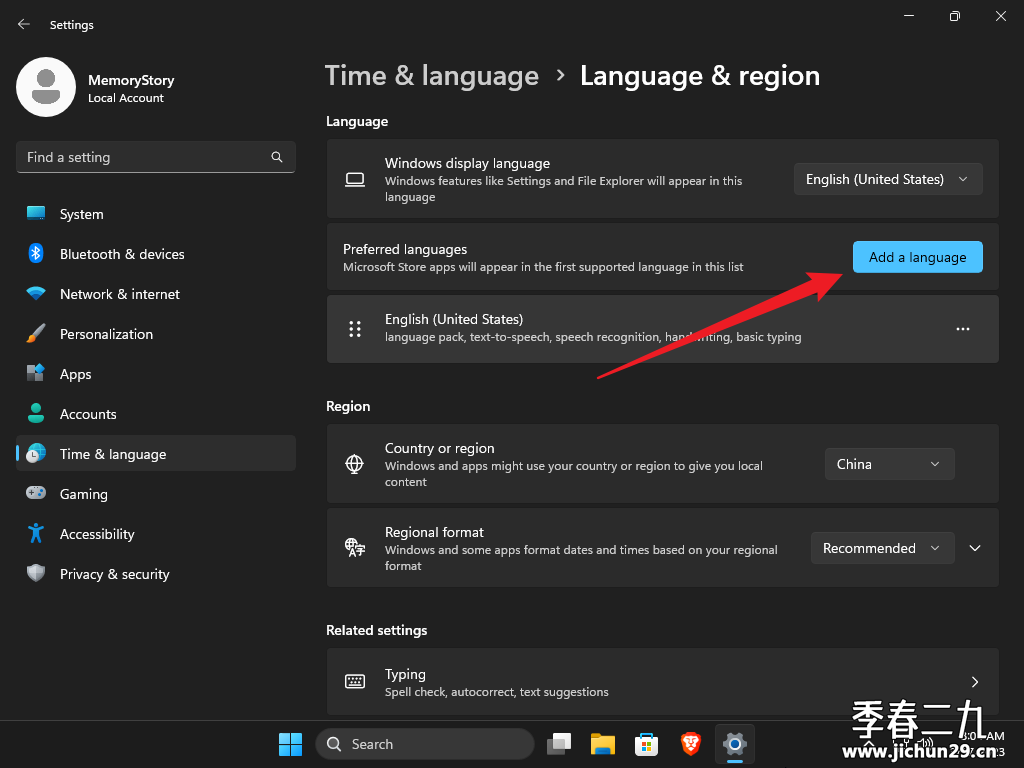The image size is (1024, 768).
Task: Open Privacy & security settings
Action: click(155, 573)
